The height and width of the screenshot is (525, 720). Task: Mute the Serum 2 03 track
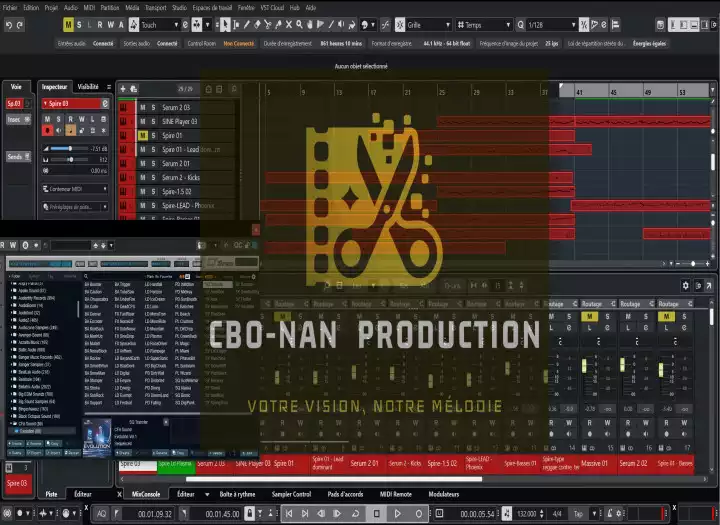143,107
